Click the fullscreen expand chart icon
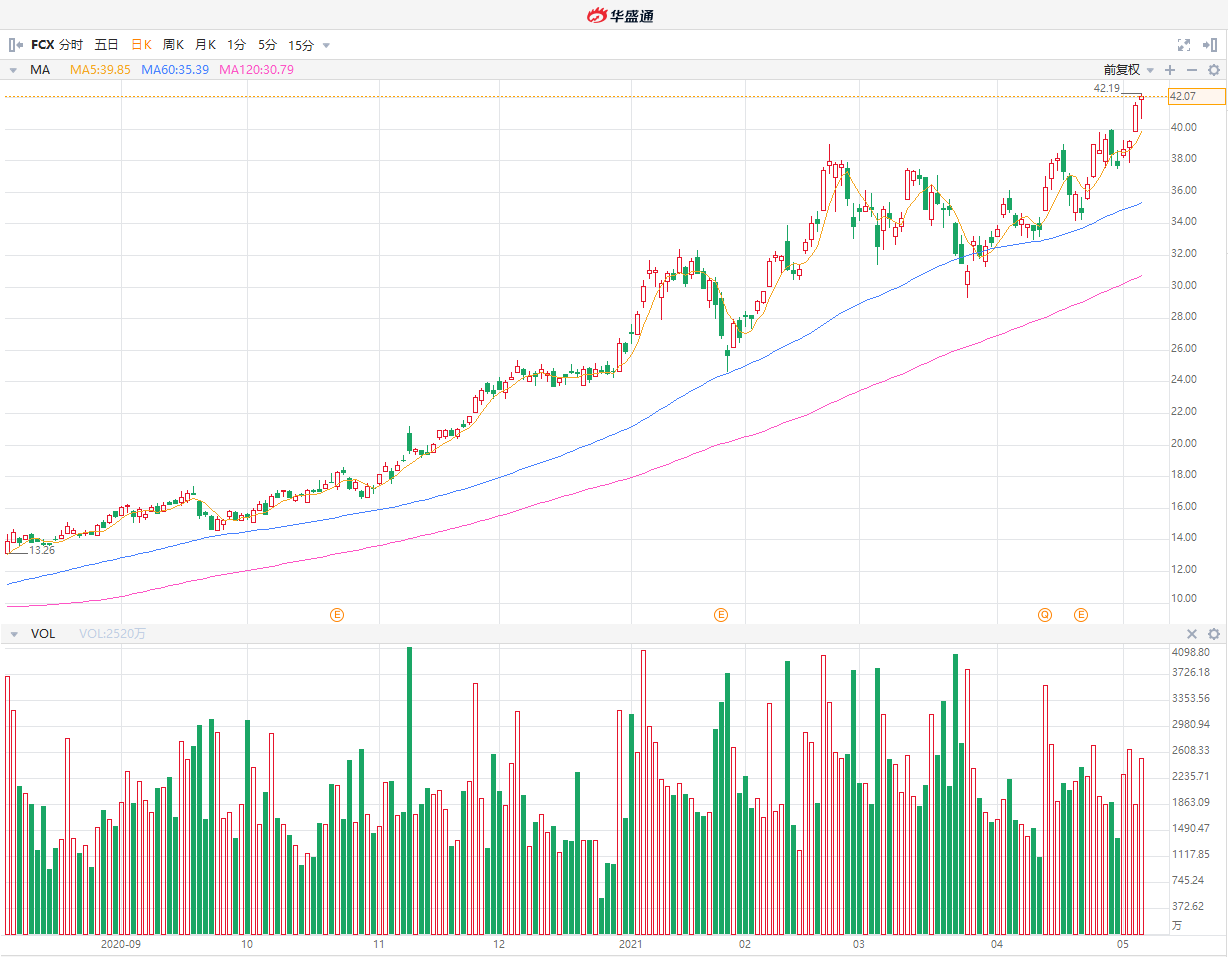This screenshot has height=957, width=1228. [1184, 45]
